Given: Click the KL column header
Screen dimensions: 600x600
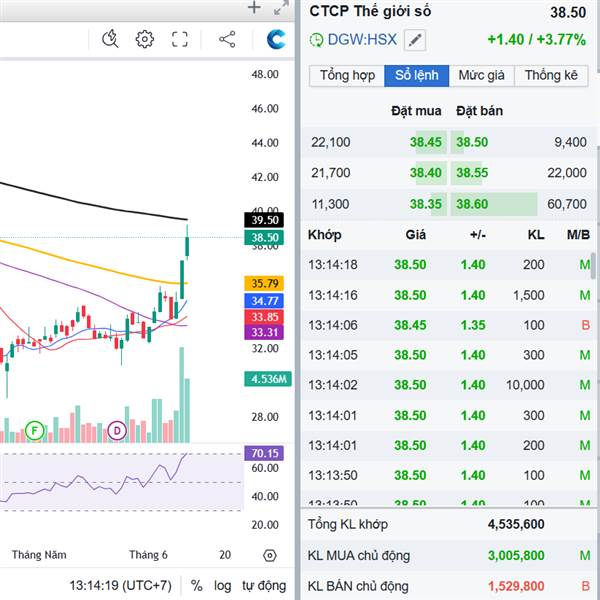Looking at the screenshot, I should 536,235.
